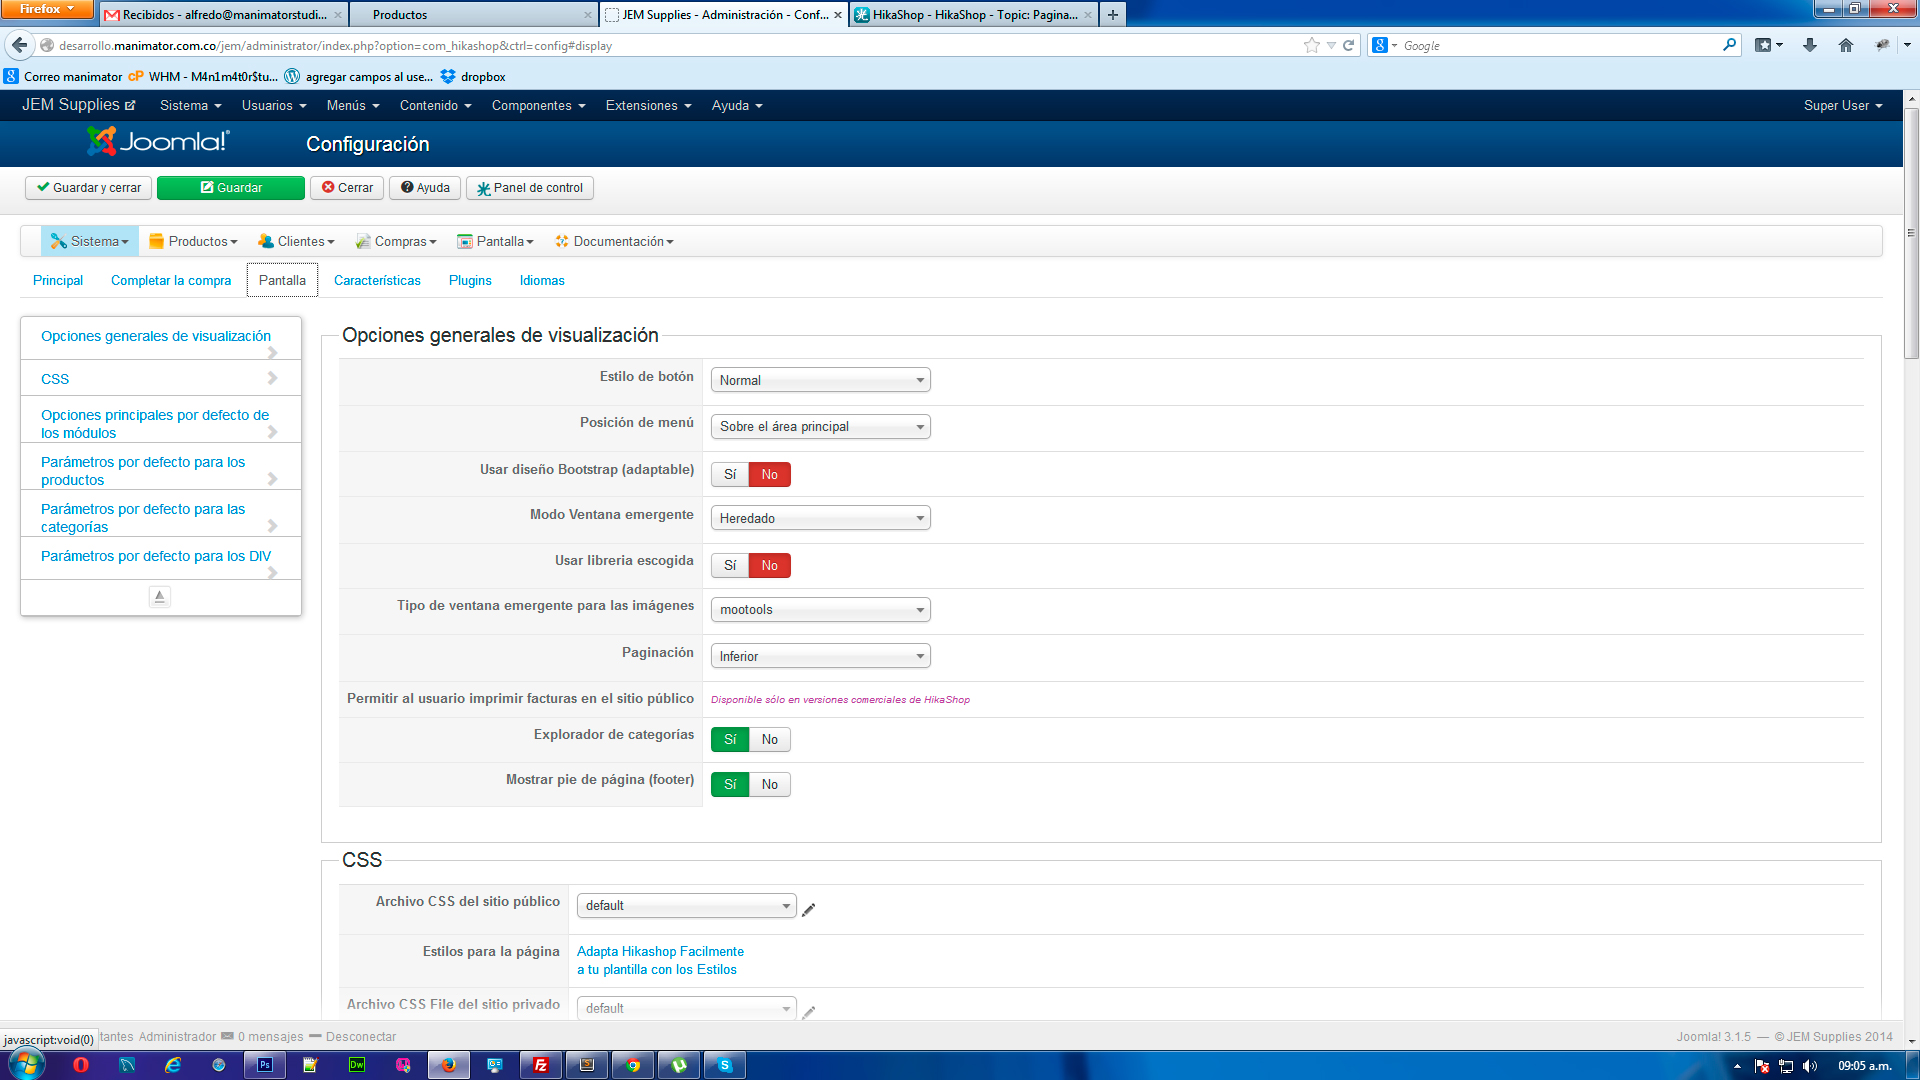This screenshot has width=1920, height=1080.
Task: Turn off footer display with No
Action: 769,785
